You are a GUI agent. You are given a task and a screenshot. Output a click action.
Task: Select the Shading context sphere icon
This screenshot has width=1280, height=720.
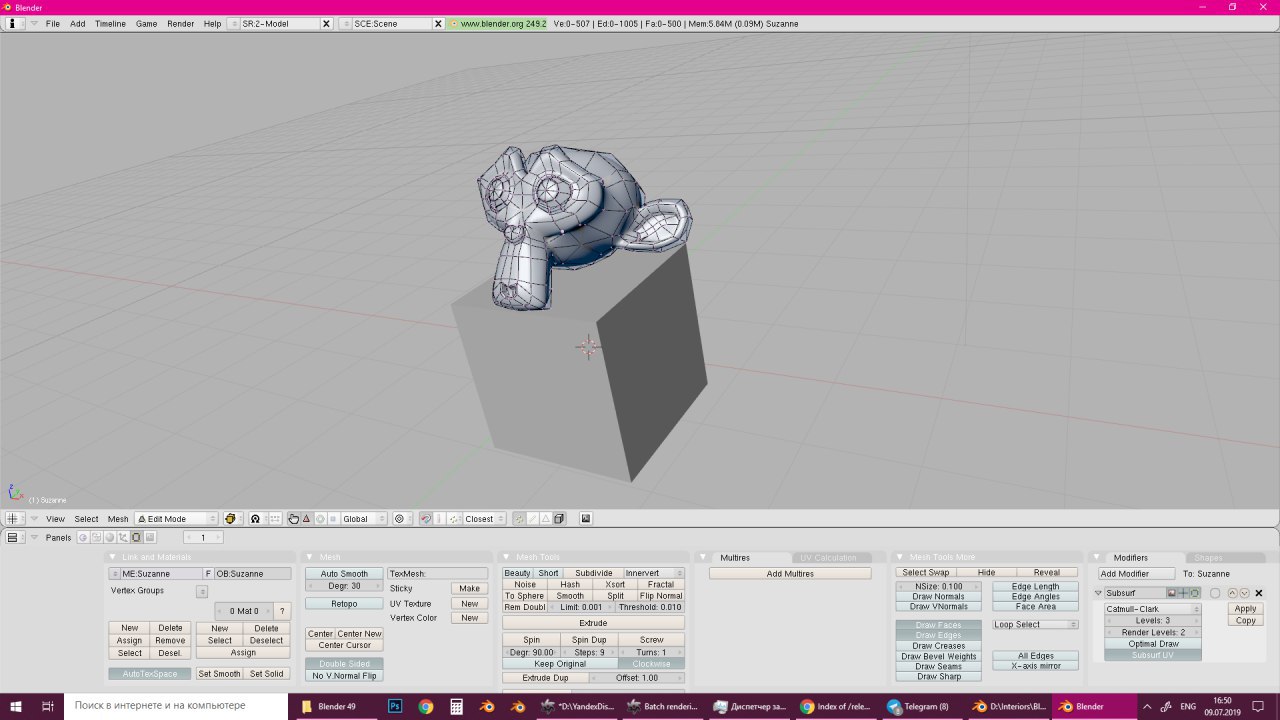(109, 537)
